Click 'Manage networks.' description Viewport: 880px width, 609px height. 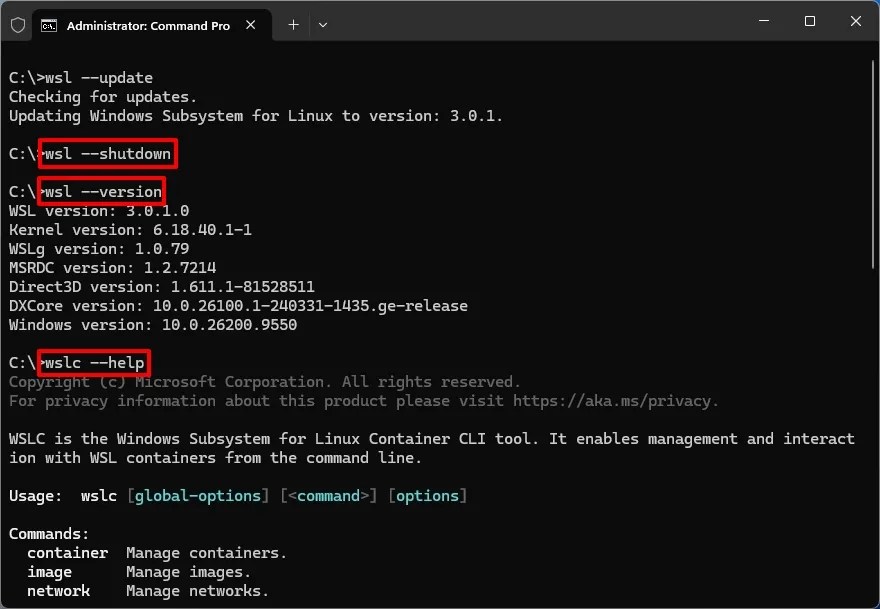pyautogui.click(x=198, y=590)
